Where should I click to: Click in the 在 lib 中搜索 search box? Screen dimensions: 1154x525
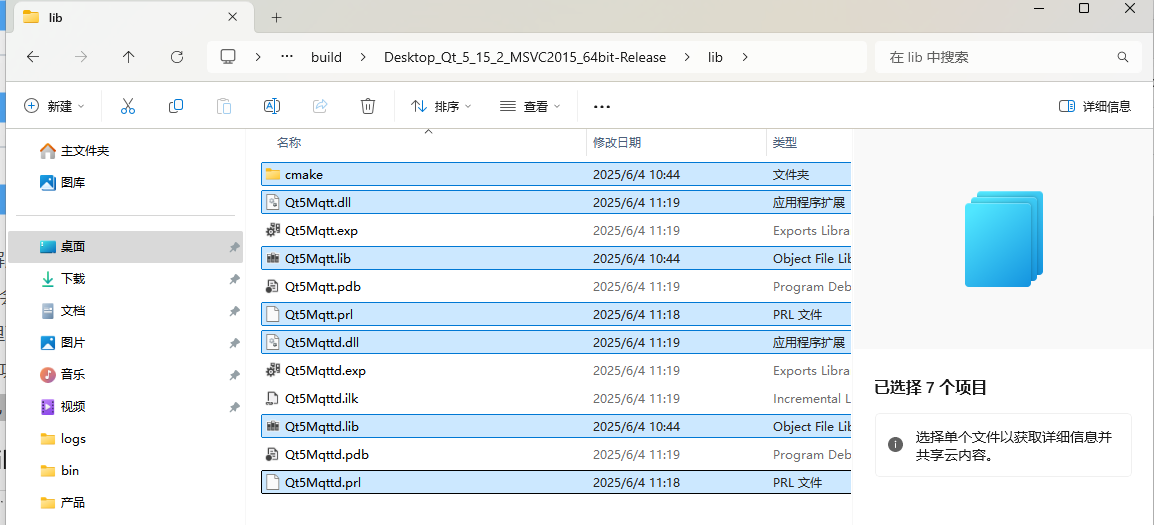click(x=1000, y=57)
